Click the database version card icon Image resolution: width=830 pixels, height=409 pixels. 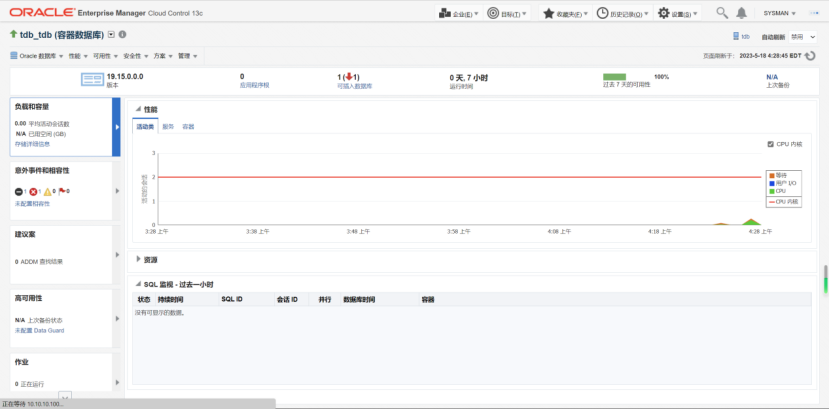click(x=92, y=79)
